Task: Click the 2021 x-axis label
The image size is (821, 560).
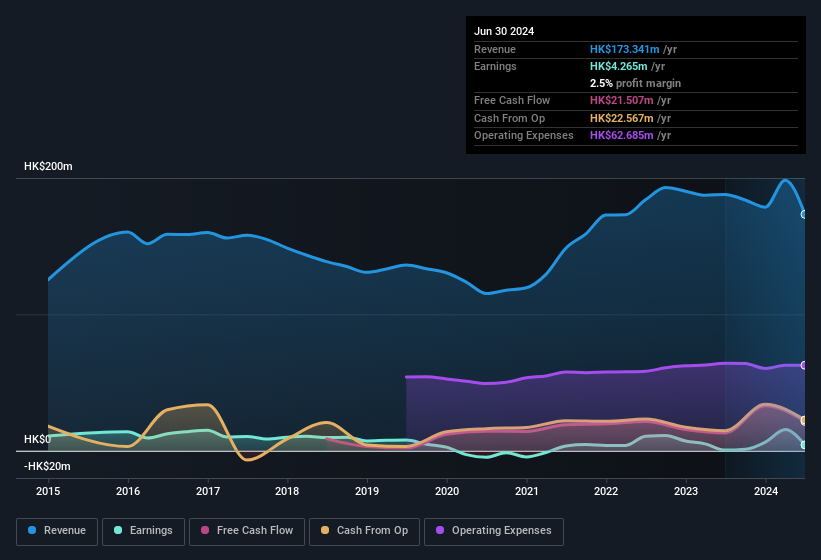Action: [527, 491]
